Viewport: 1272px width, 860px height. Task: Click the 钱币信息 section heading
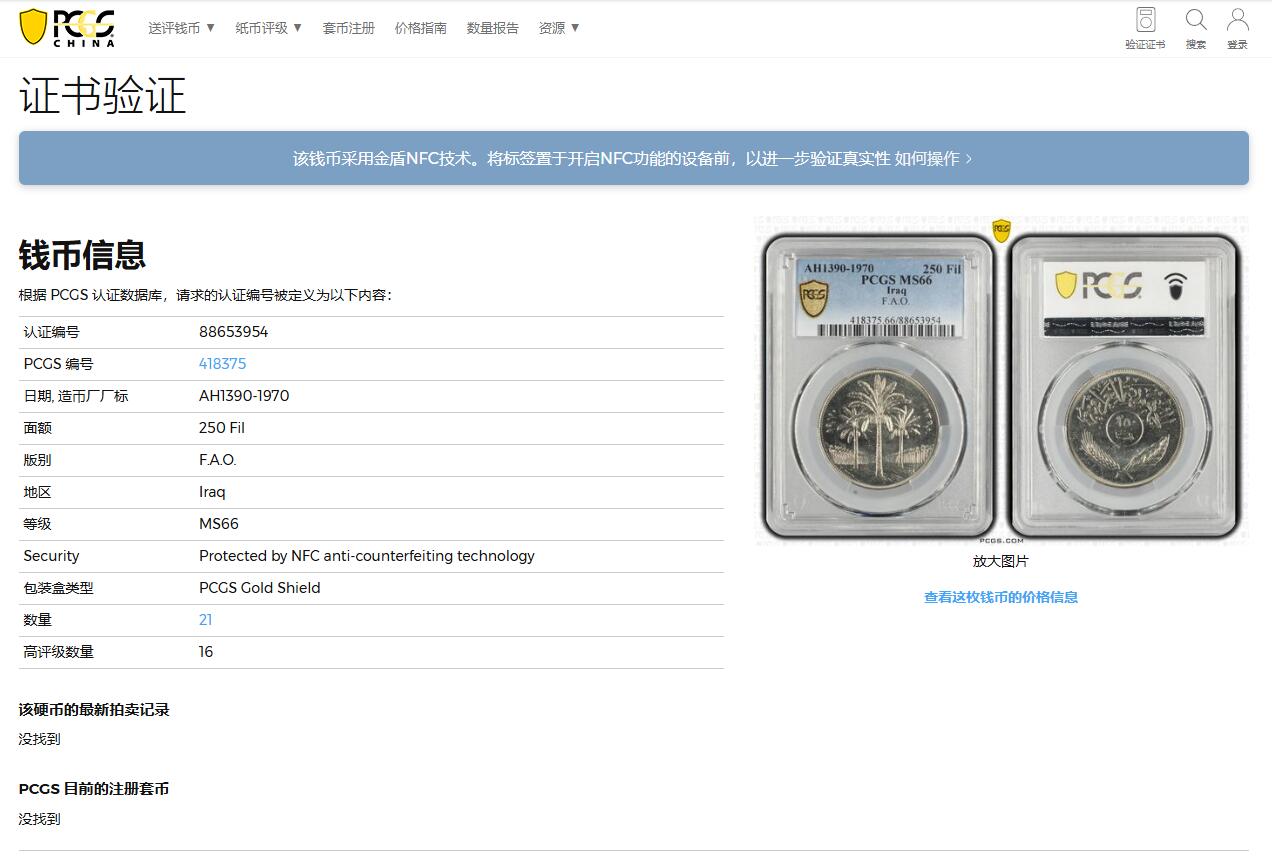click(82, 255)
